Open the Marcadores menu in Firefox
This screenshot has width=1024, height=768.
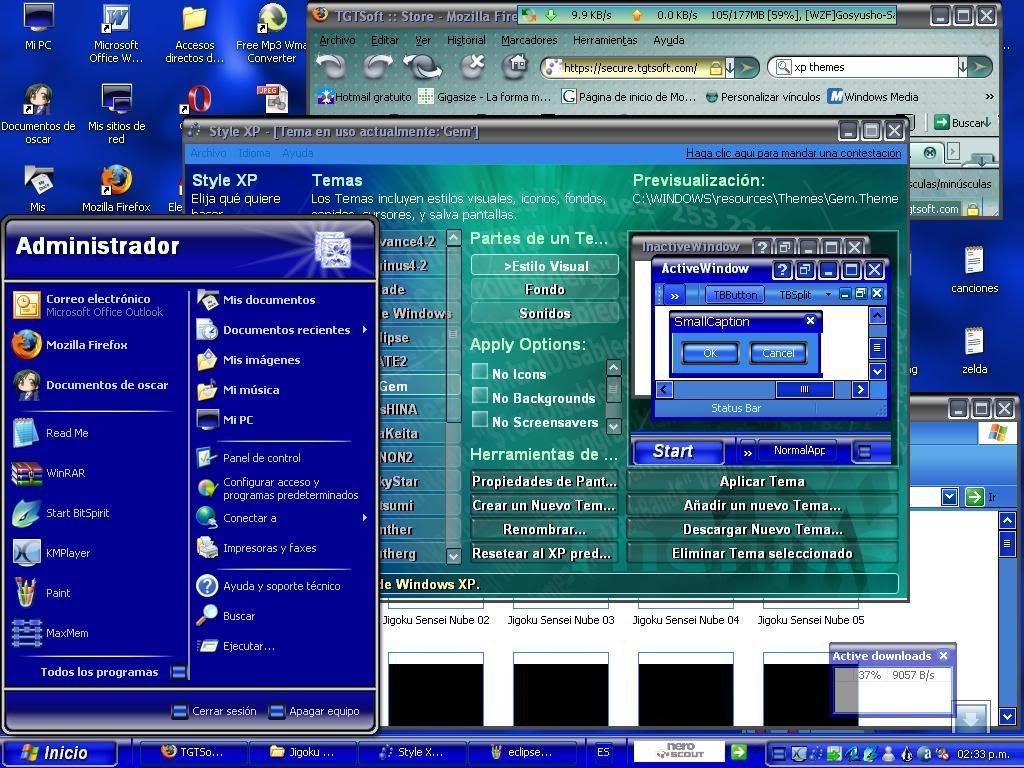pyautogui.click(x=529, y=40)
